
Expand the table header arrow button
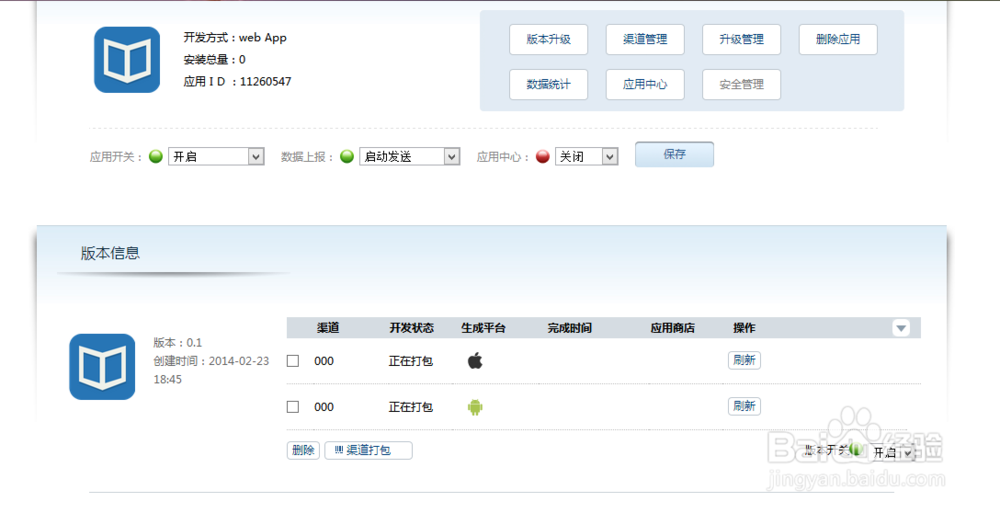(x=901, y=328)
